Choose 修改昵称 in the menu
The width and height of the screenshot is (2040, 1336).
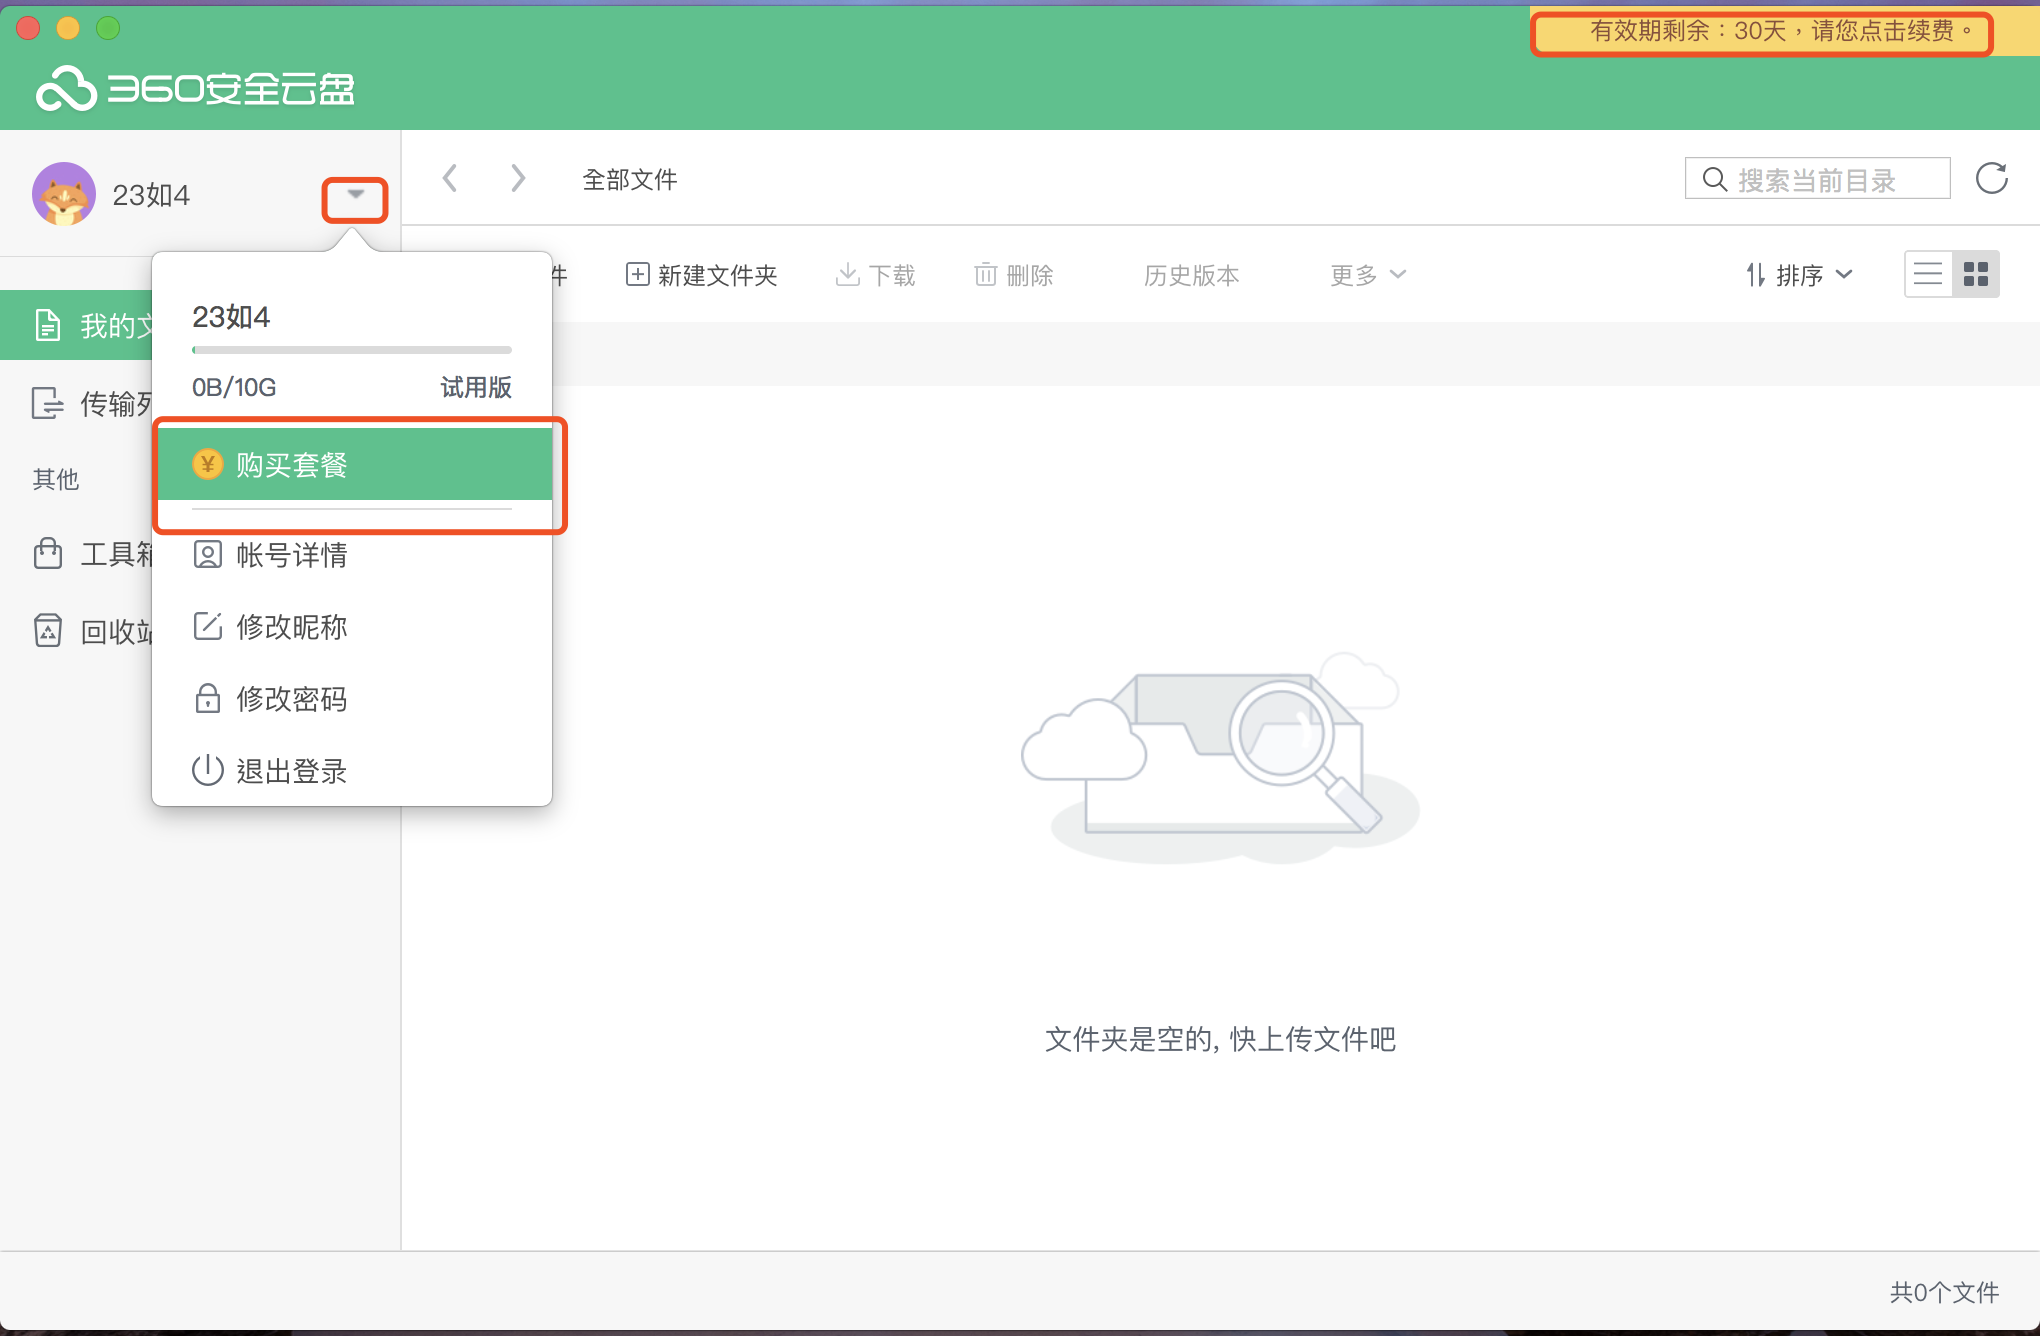(352, 627)
